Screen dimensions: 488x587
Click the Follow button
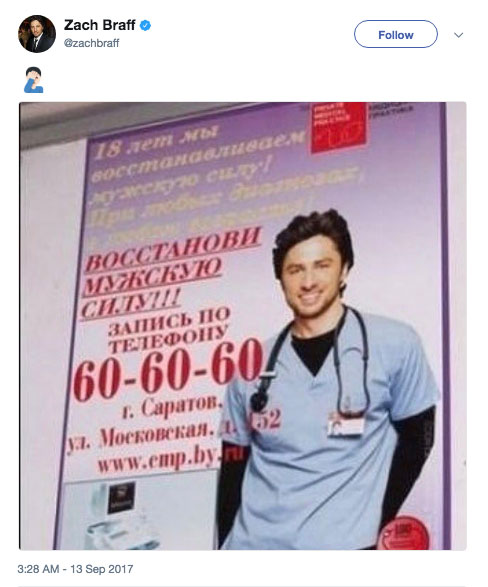pyautogui.click(x=396, y=34)
